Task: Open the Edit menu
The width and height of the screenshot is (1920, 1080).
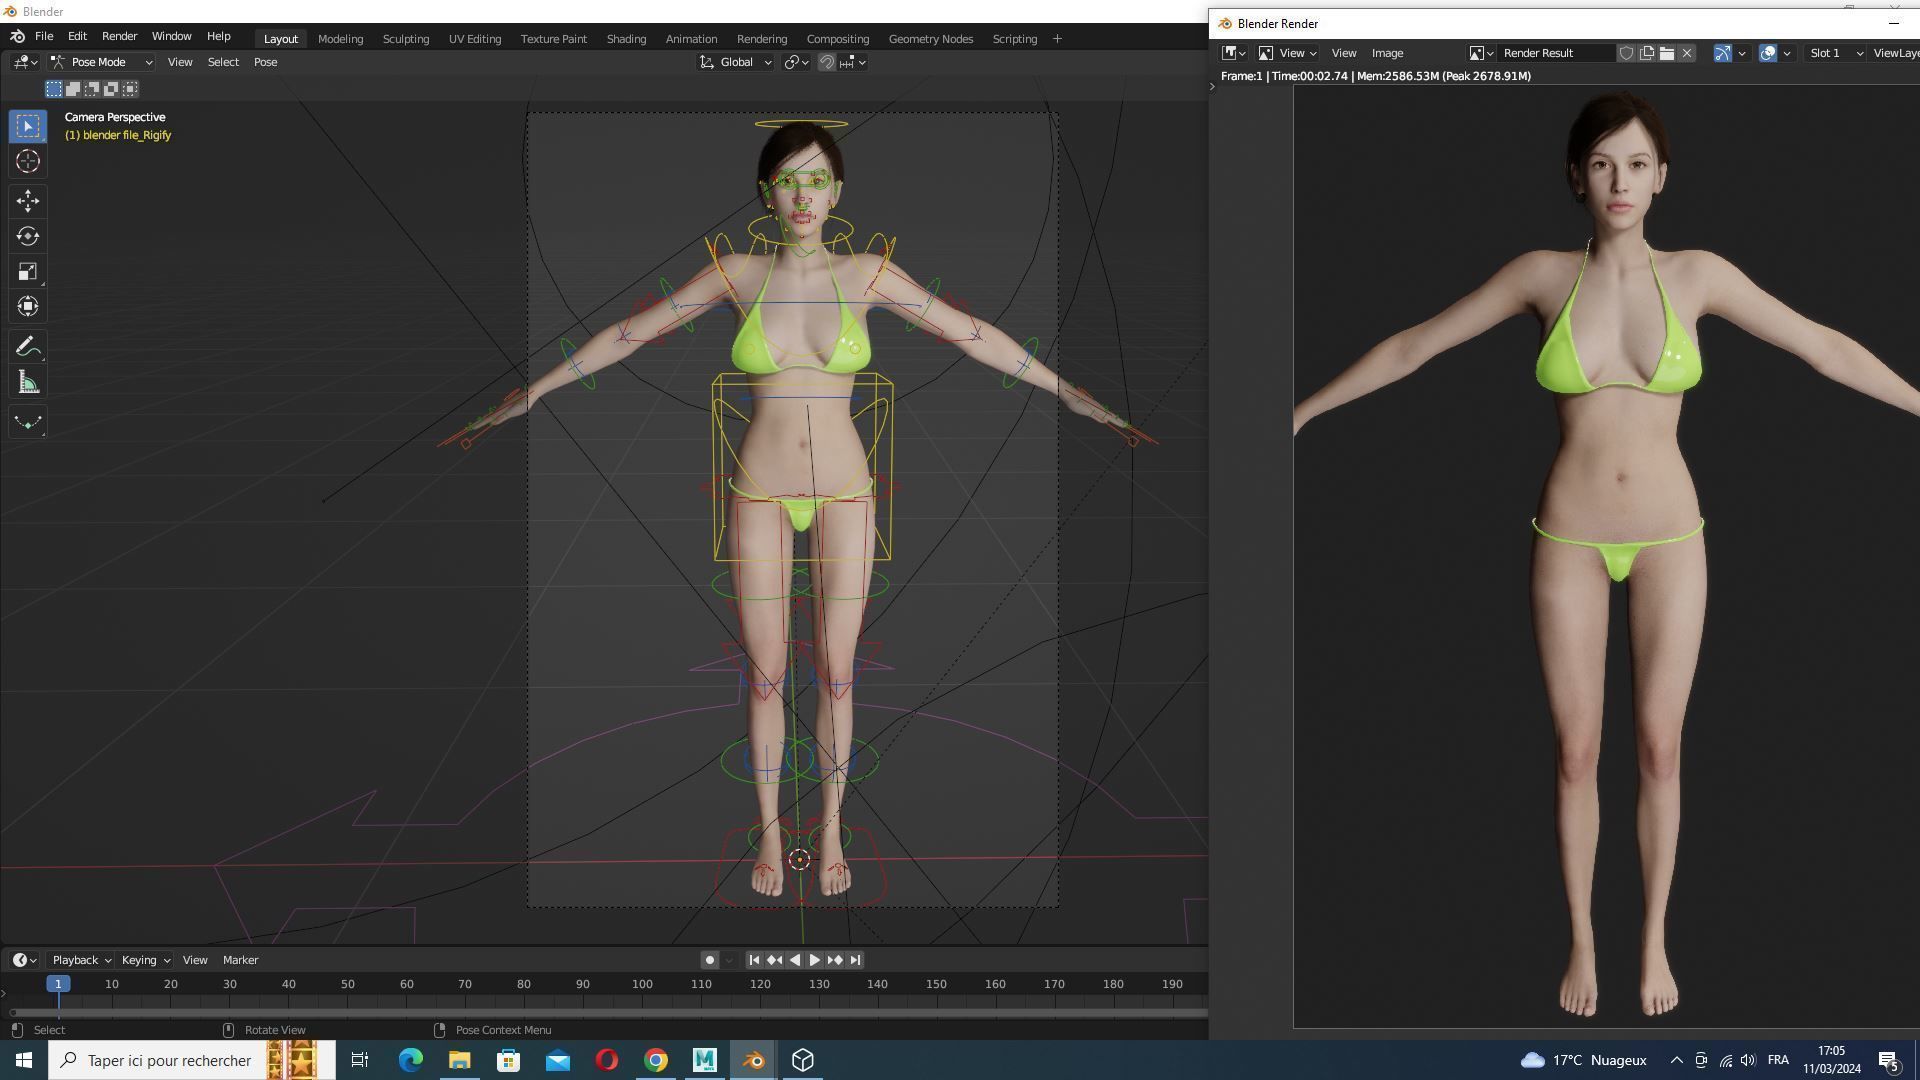Action: (x=77, y=36)
